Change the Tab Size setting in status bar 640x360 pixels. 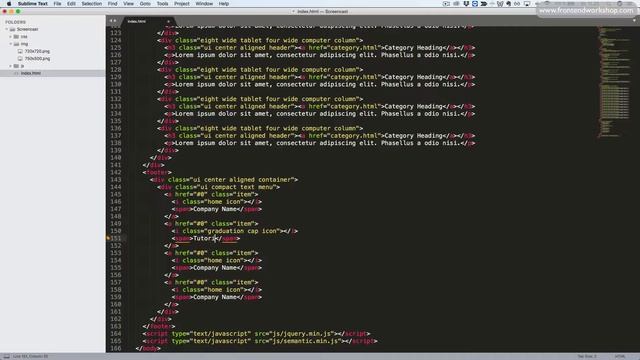(587, 356)
